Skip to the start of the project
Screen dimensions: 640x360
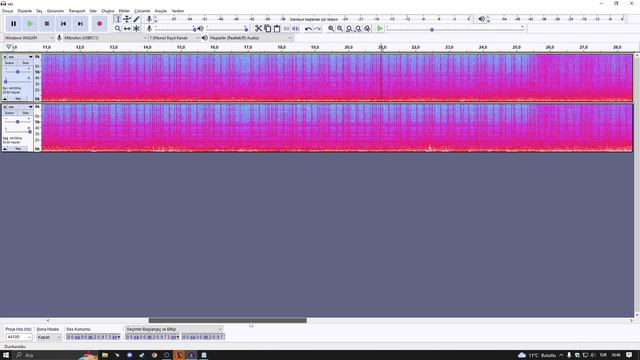63,24
